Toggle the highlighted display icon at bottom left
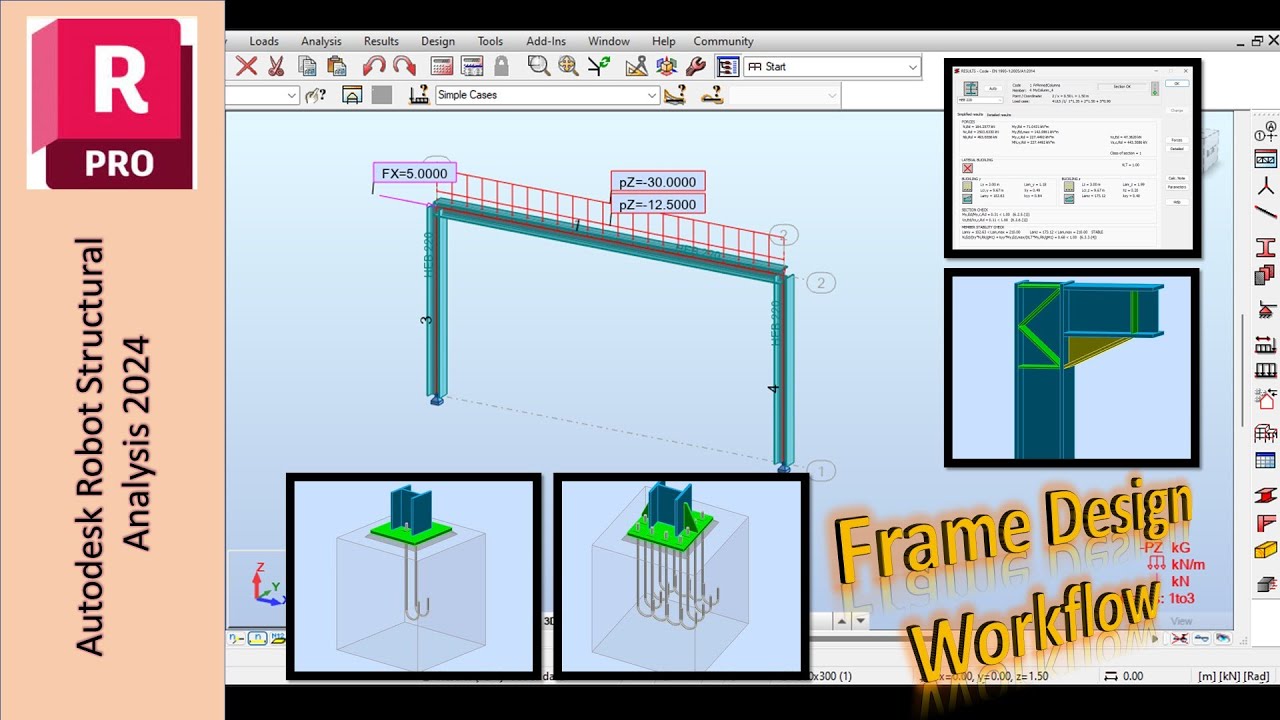The image size is (1280, 720). 256,638
